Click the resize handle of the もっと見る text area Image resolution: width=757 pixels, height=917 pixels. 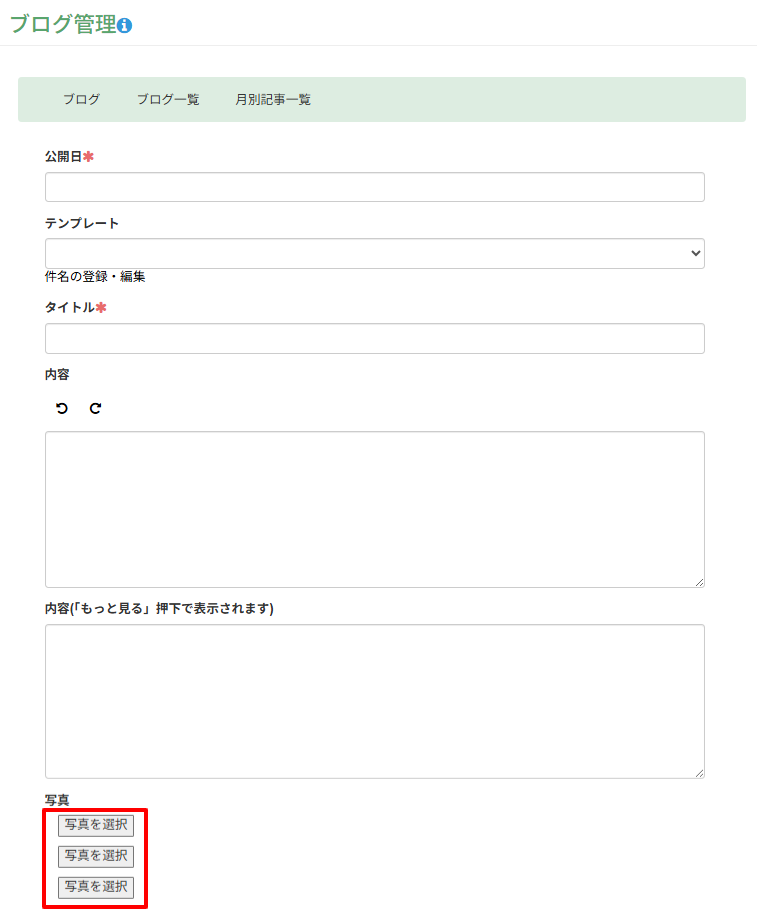[700, 773]
